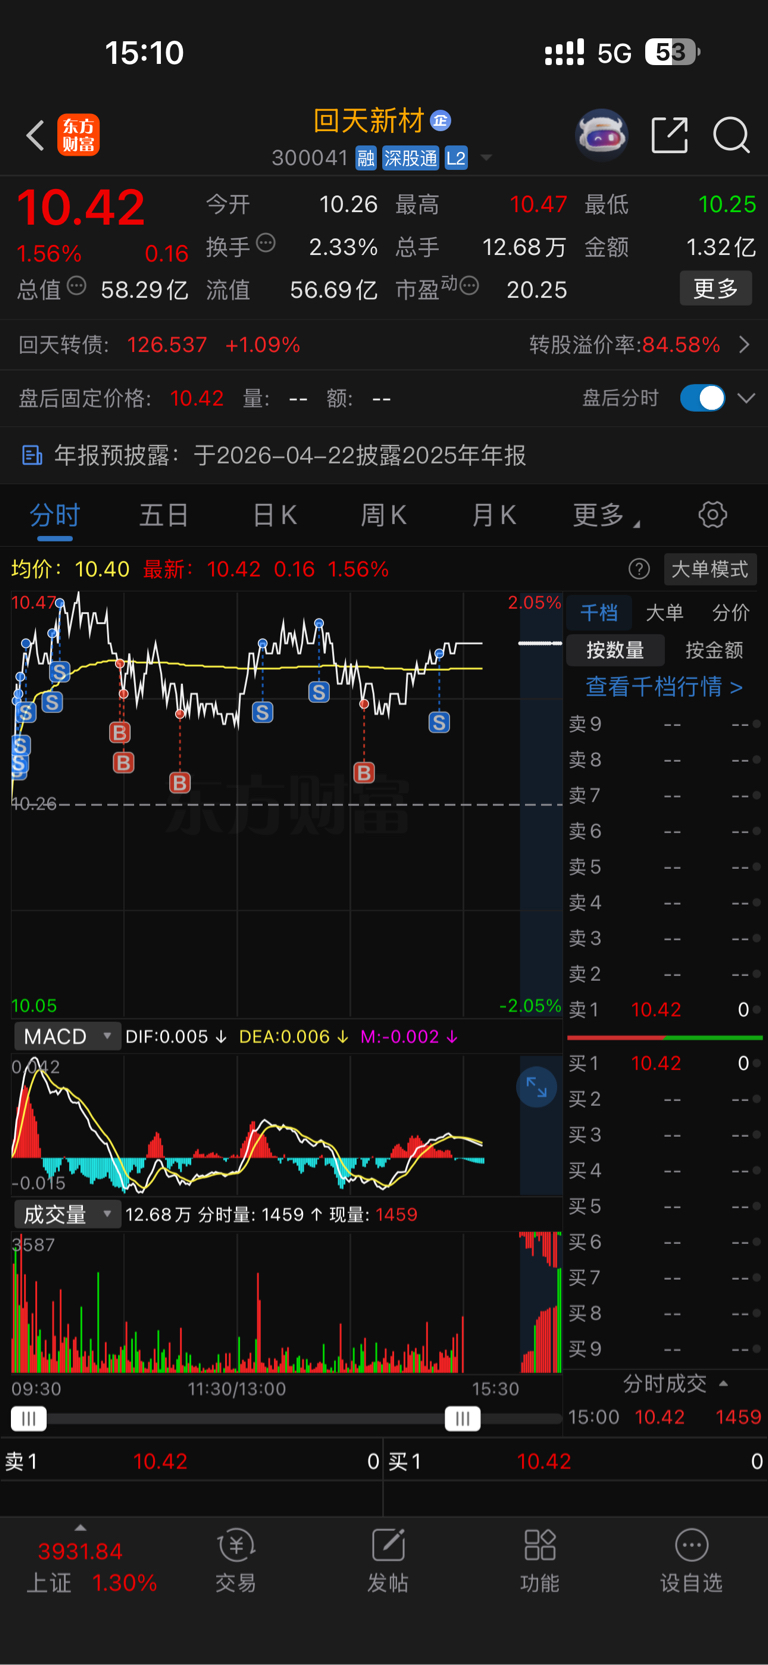
Task: Switch to the 周K tab
Action: (383, 515)
